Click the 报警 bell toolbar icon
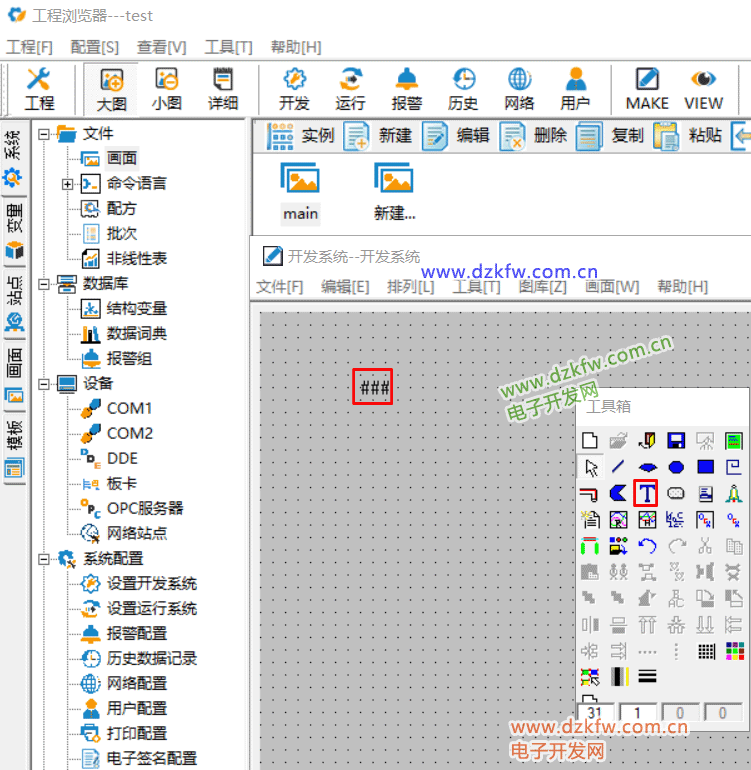 406,89
